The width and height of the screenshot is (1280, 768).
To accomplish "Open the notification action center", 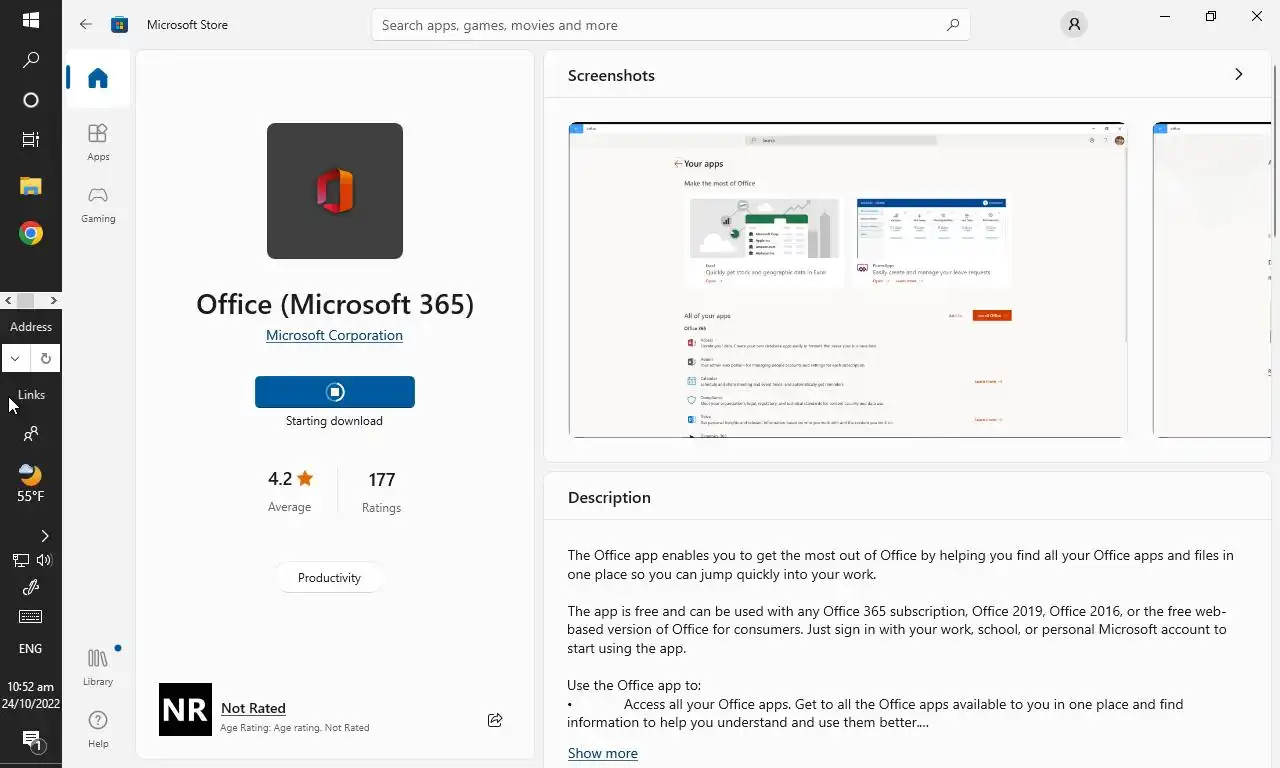I will pos(31,741).
